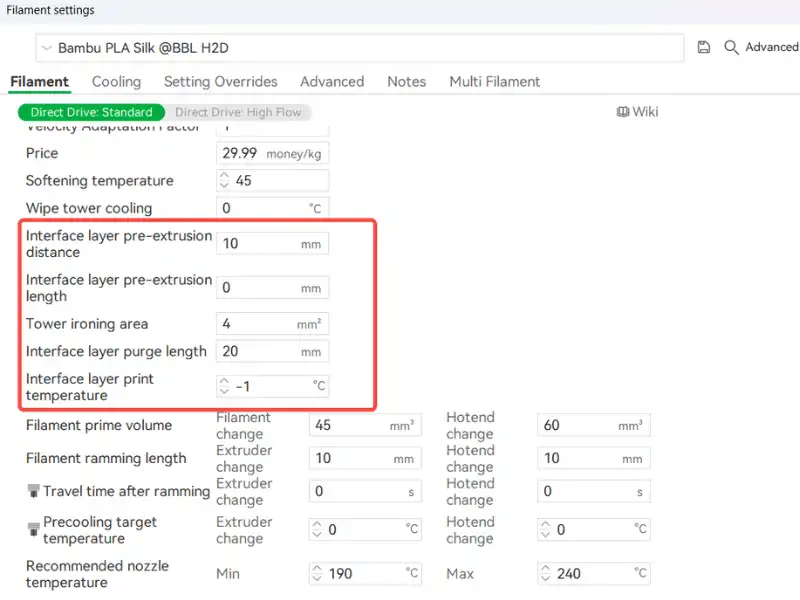Click the stepper on nozzle temperature Min

click(x=318, y=574)
